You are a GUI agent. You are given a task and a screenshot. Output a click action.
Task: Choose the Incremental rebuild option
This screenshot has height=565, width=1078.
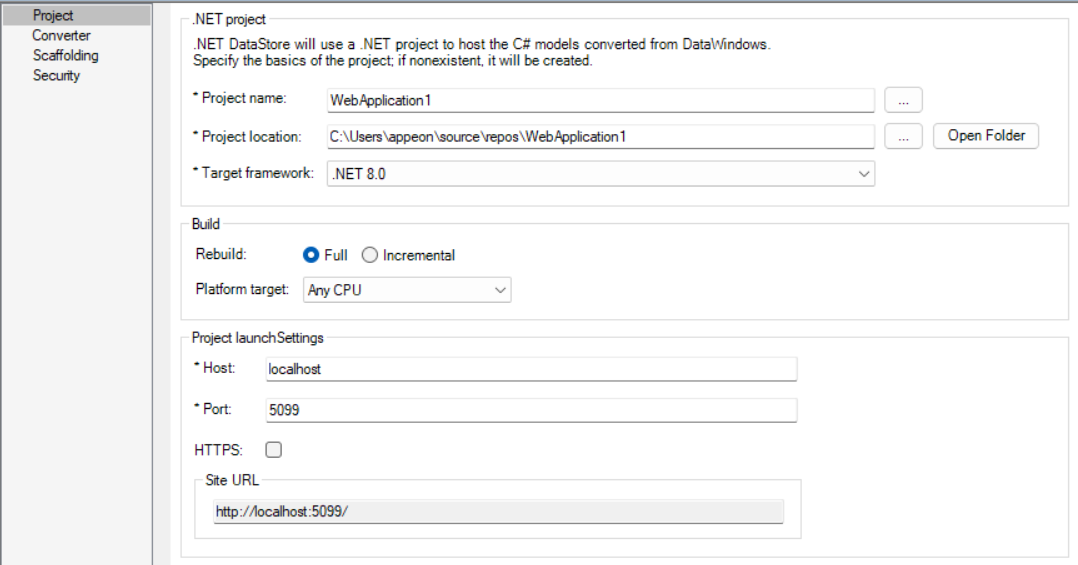tap(370, 255)
